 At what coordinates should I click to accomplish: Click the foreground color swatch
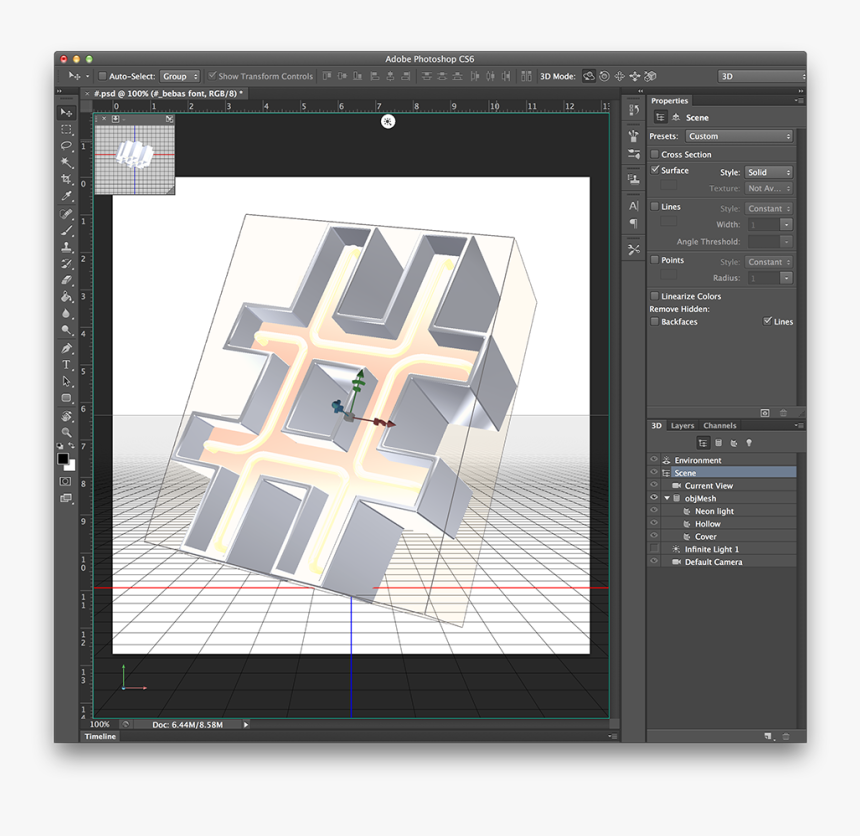(x=62, y=459)
